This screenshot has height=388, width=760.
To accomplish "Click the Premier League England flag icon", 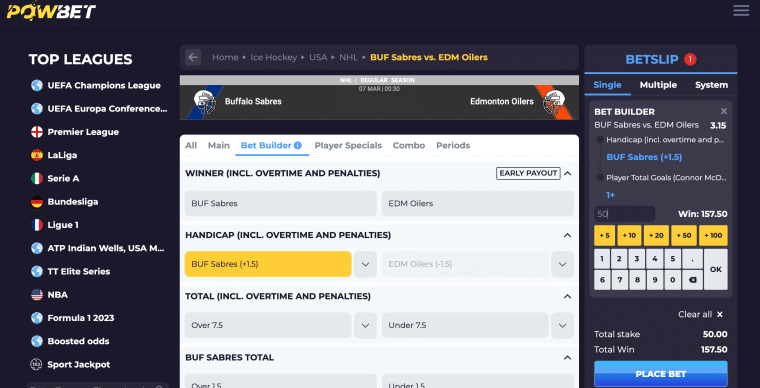I will click(x=37, y=132).
